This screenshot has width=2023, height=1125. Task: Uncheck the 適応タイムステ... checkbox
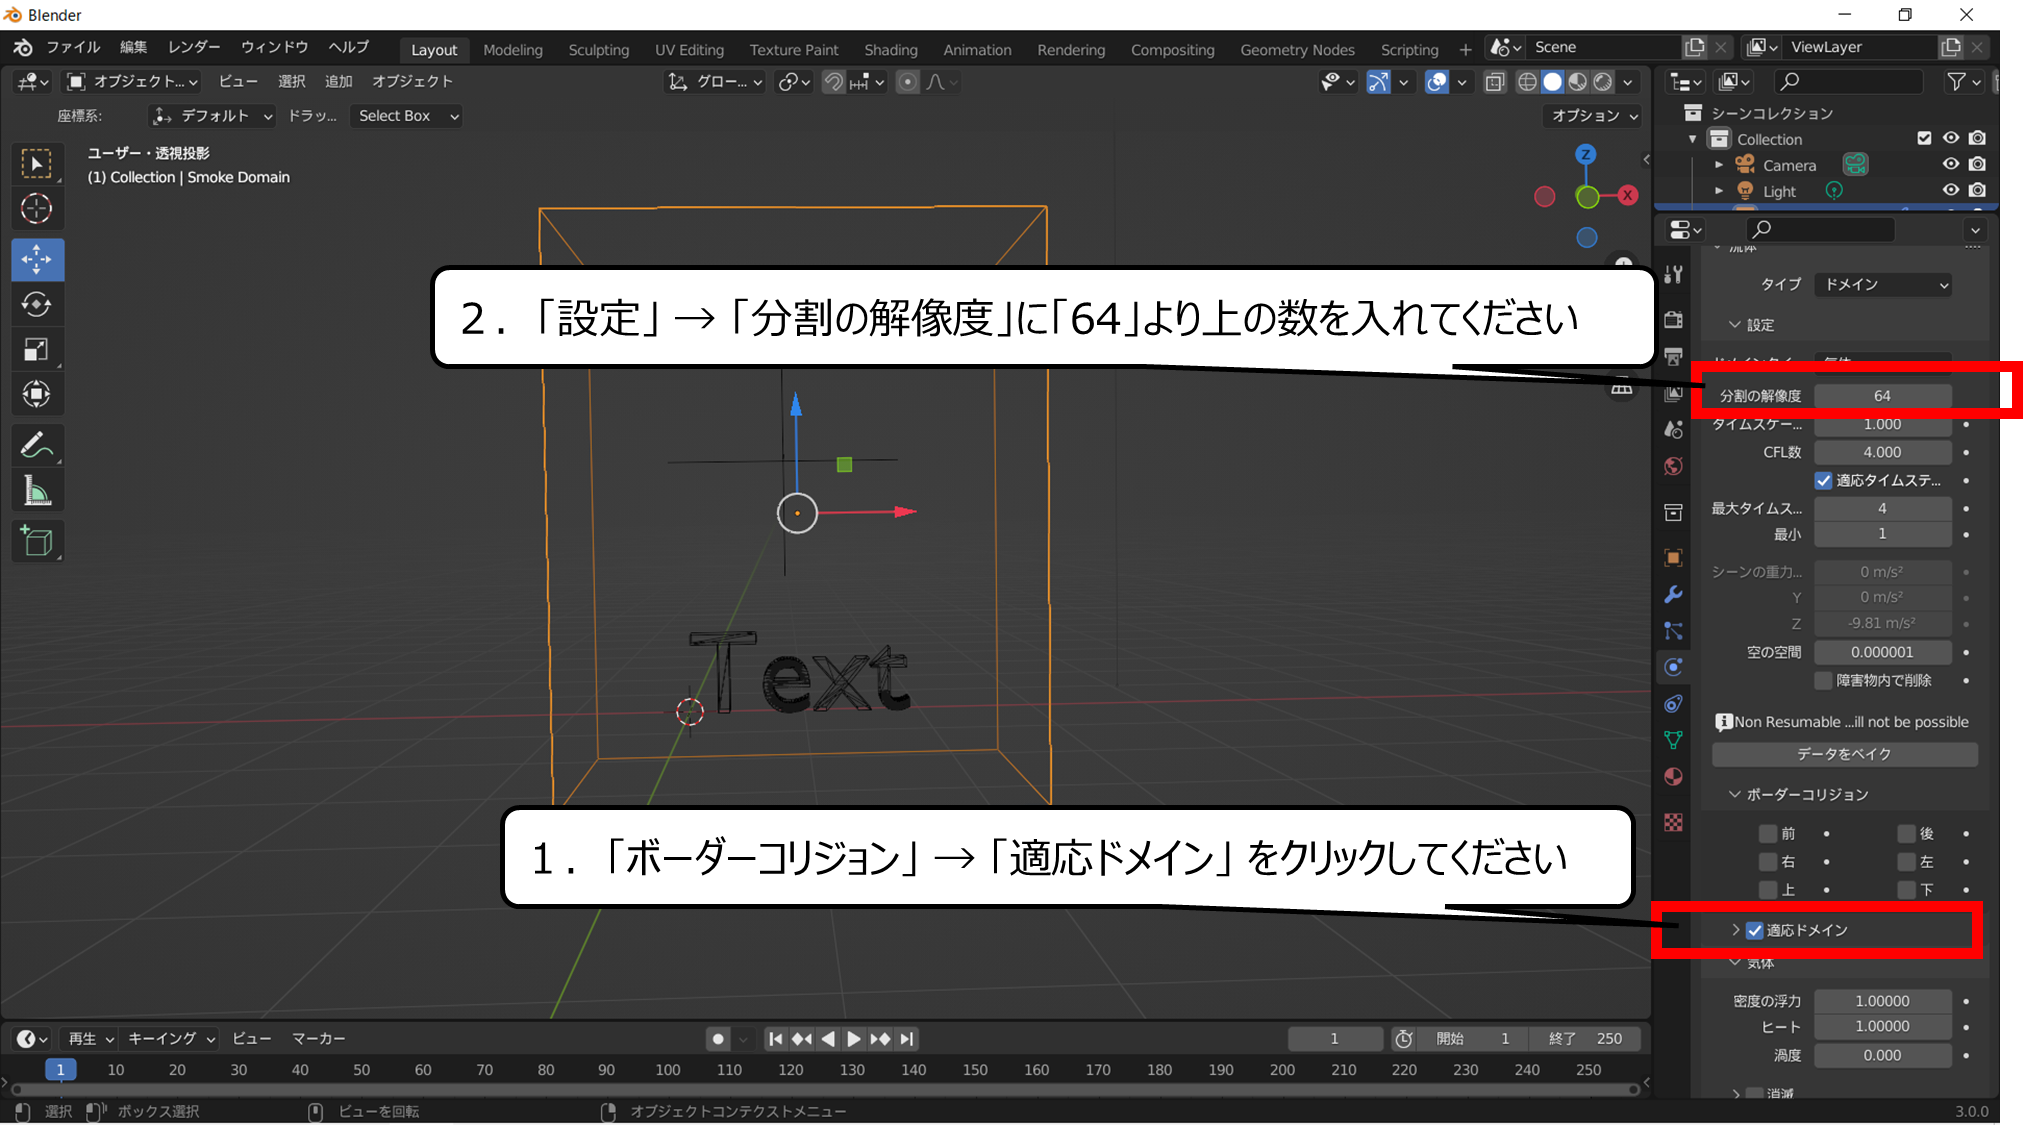pos(1823,481)
